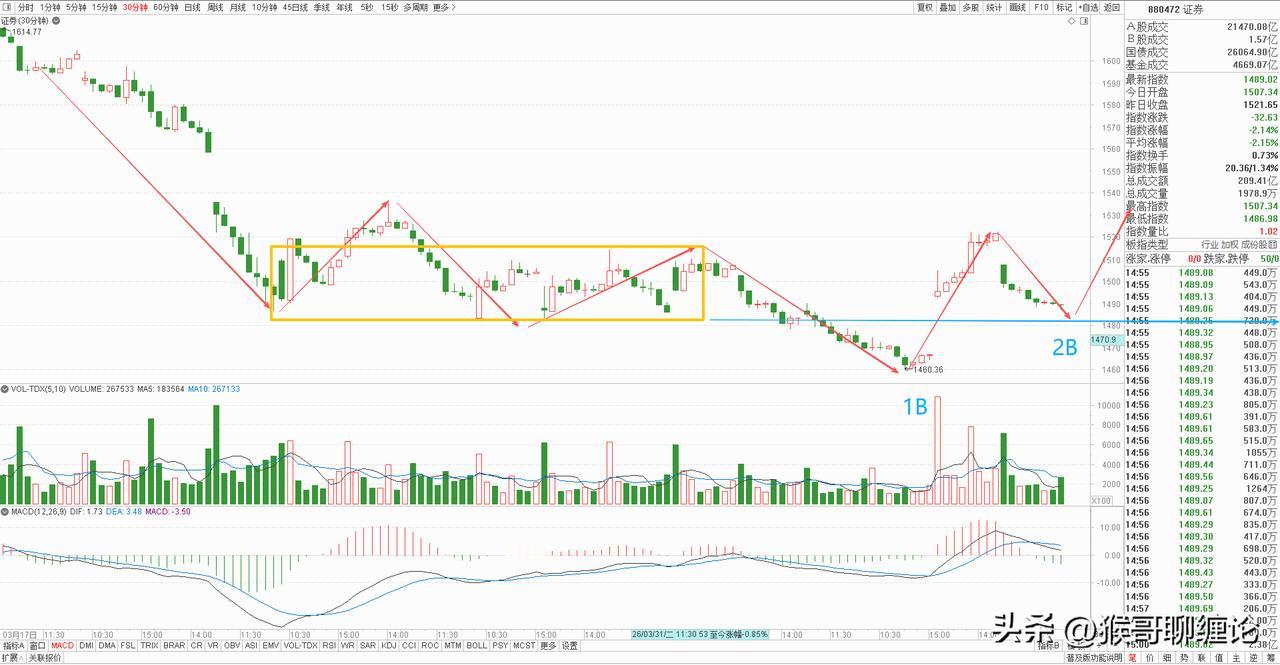Toggle the side panel icon beside the diamond
Image resolution: width=1280 pixels, height=665 pixels.
click(x=1084, y=21)
